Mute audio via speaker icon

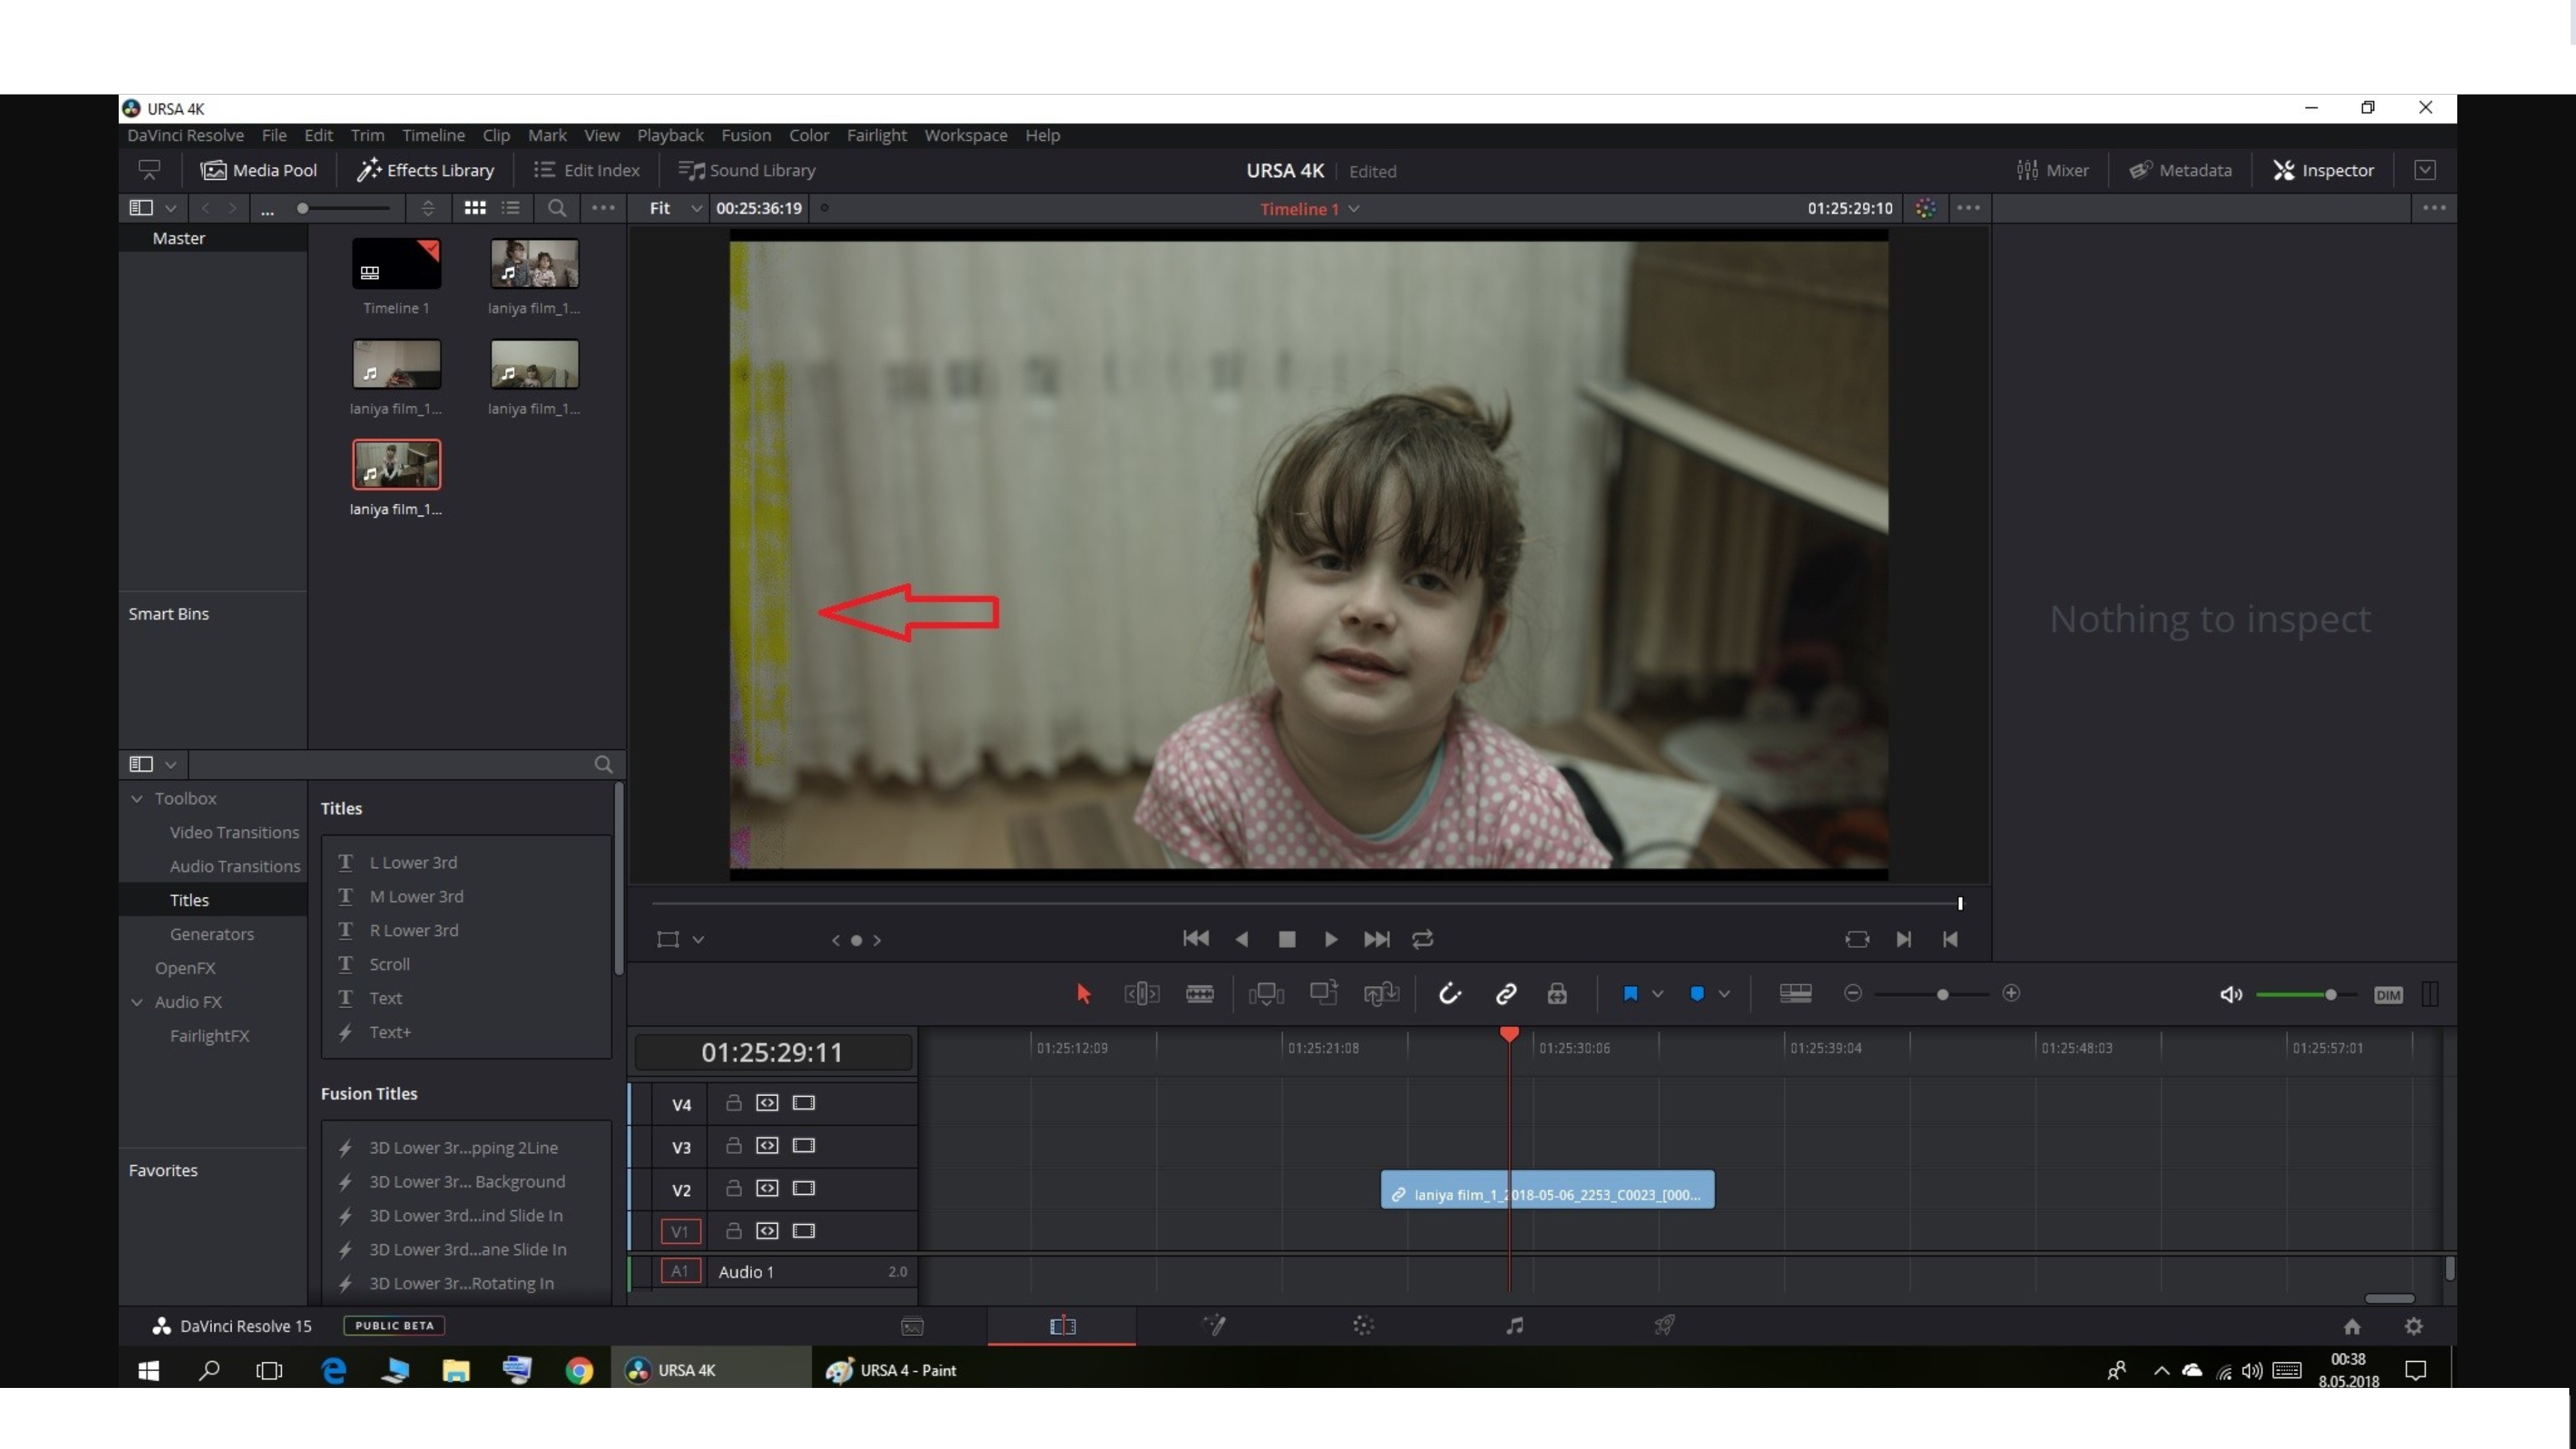(x=2230, y=994)
